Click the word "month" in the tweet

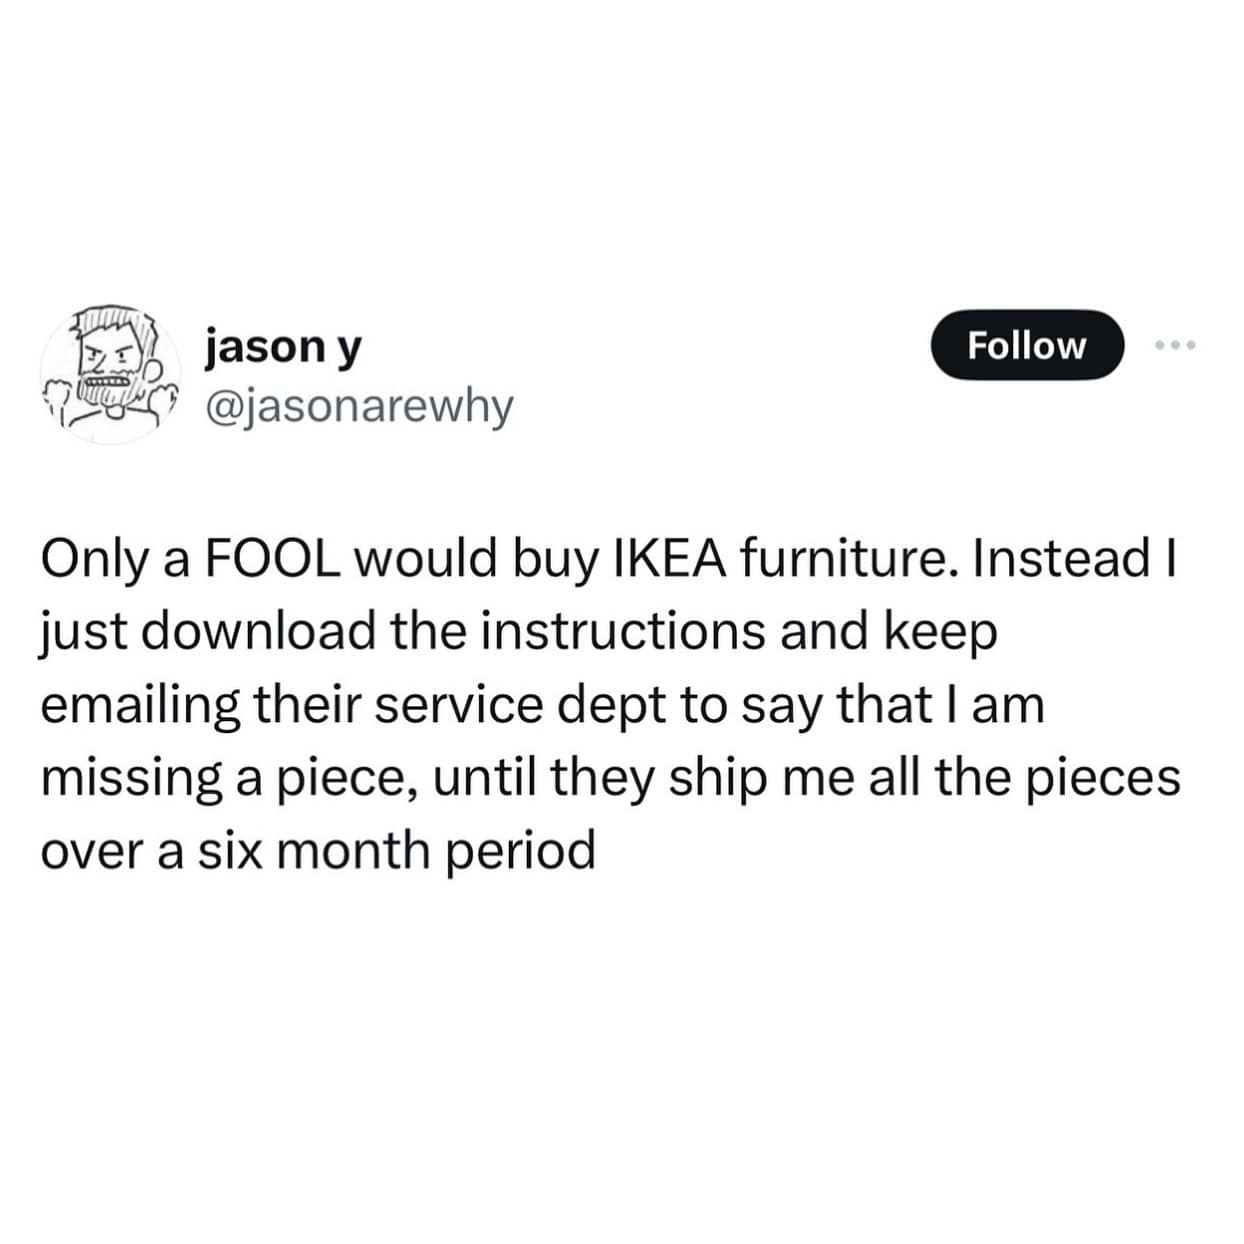point(356,851)
